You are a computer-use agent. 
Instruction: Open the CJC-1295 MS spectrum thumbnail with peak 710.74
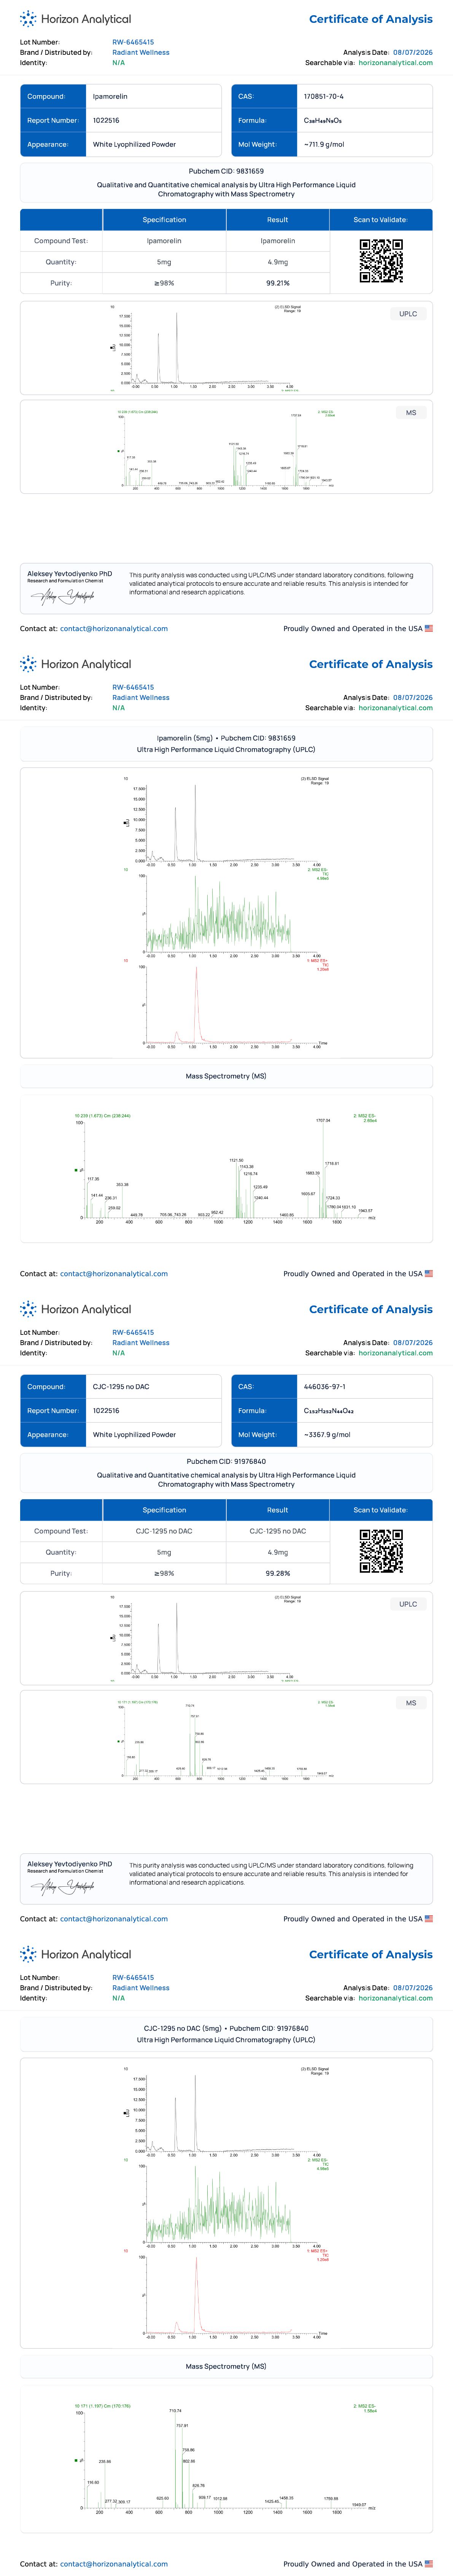click(x=226, y=1737)
